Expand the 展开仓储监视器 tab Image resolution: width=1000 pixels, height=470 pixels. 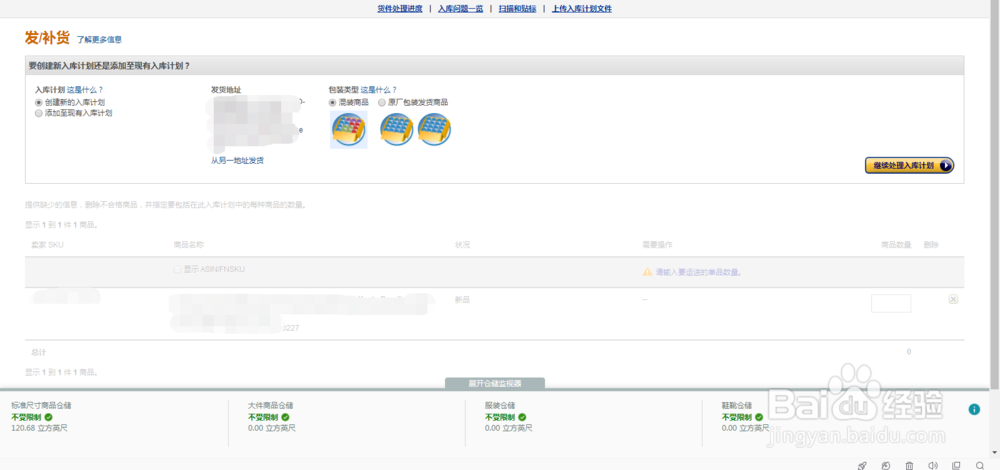[495, 383]
